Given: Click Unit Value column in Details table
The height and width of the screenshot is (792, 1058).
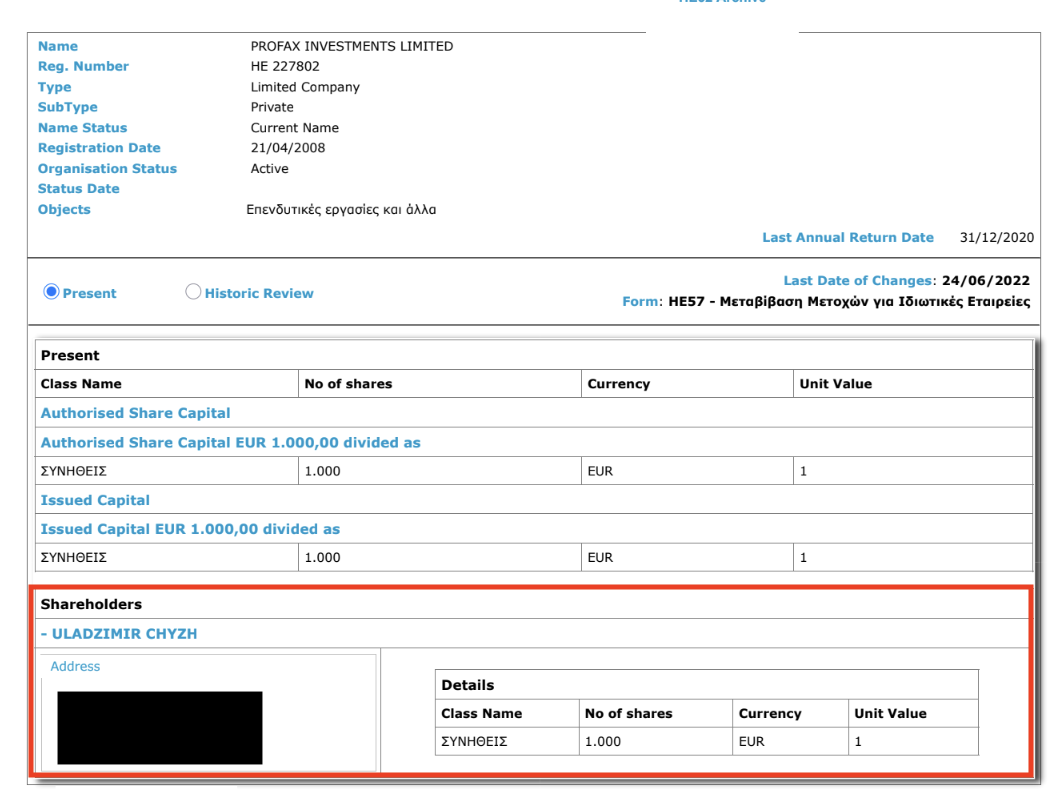Looking at the screenshot, I should click(x=889, y=714).
